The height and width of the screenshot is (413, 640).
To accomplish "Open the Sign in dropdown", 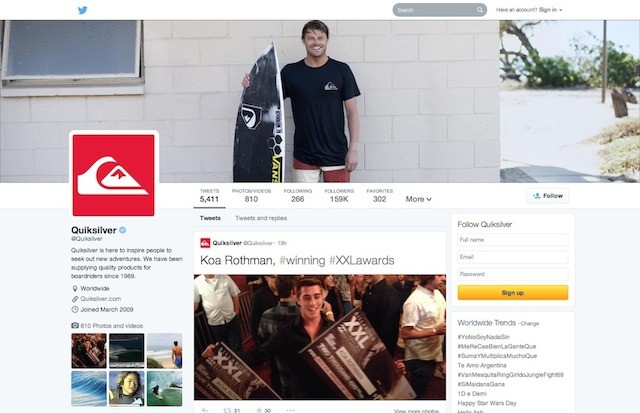I will [550, 10].
